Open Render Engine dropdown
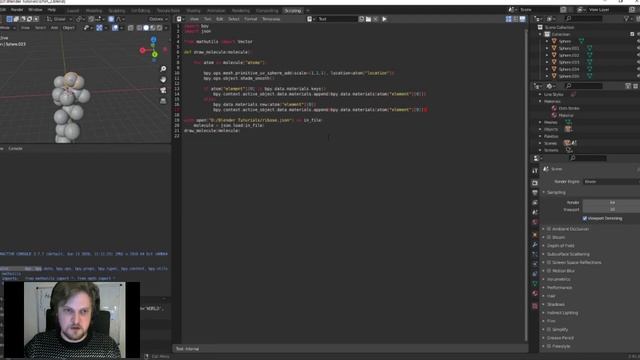Viewport: 640px width, 360px height. pyautogui.click(x=611, y=182)
